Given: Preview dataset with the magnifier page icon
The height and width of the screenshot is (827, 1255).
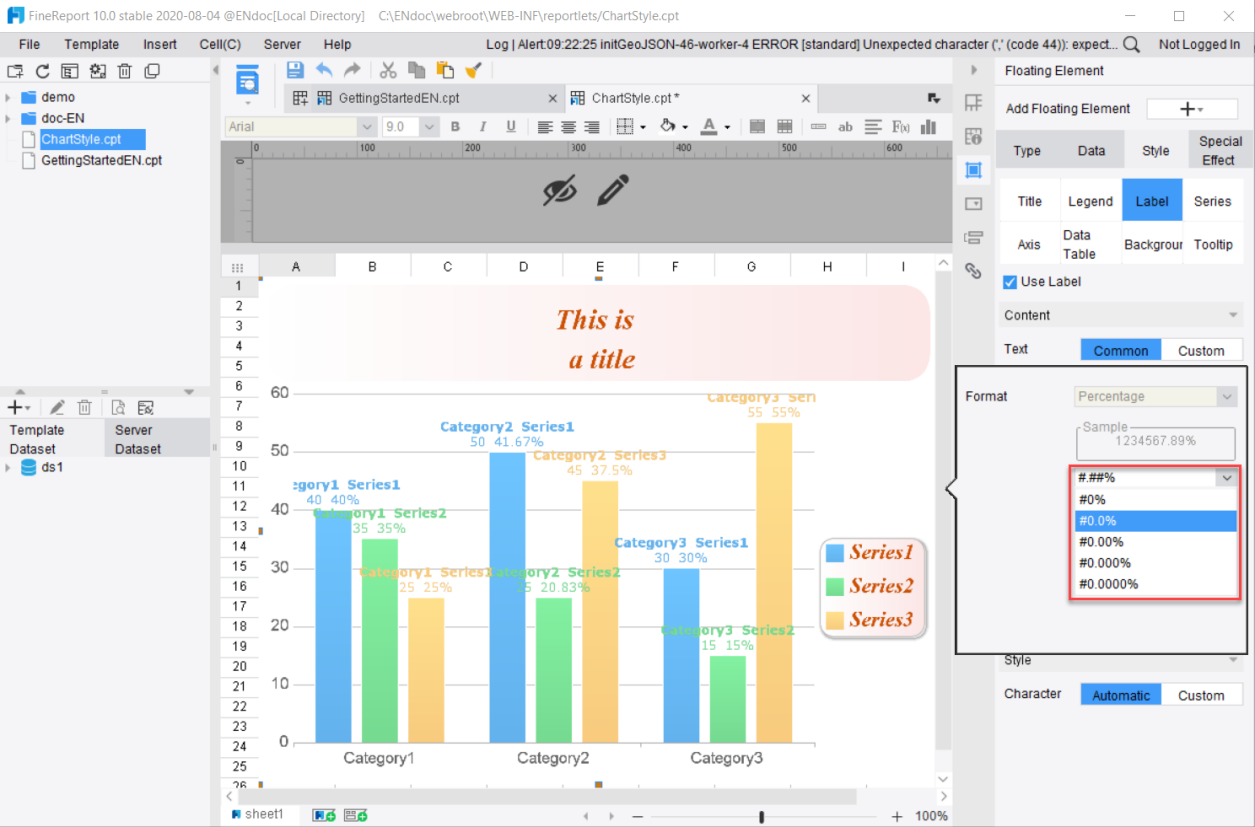Looking at the screenshot, I should [x=118, y=407].
